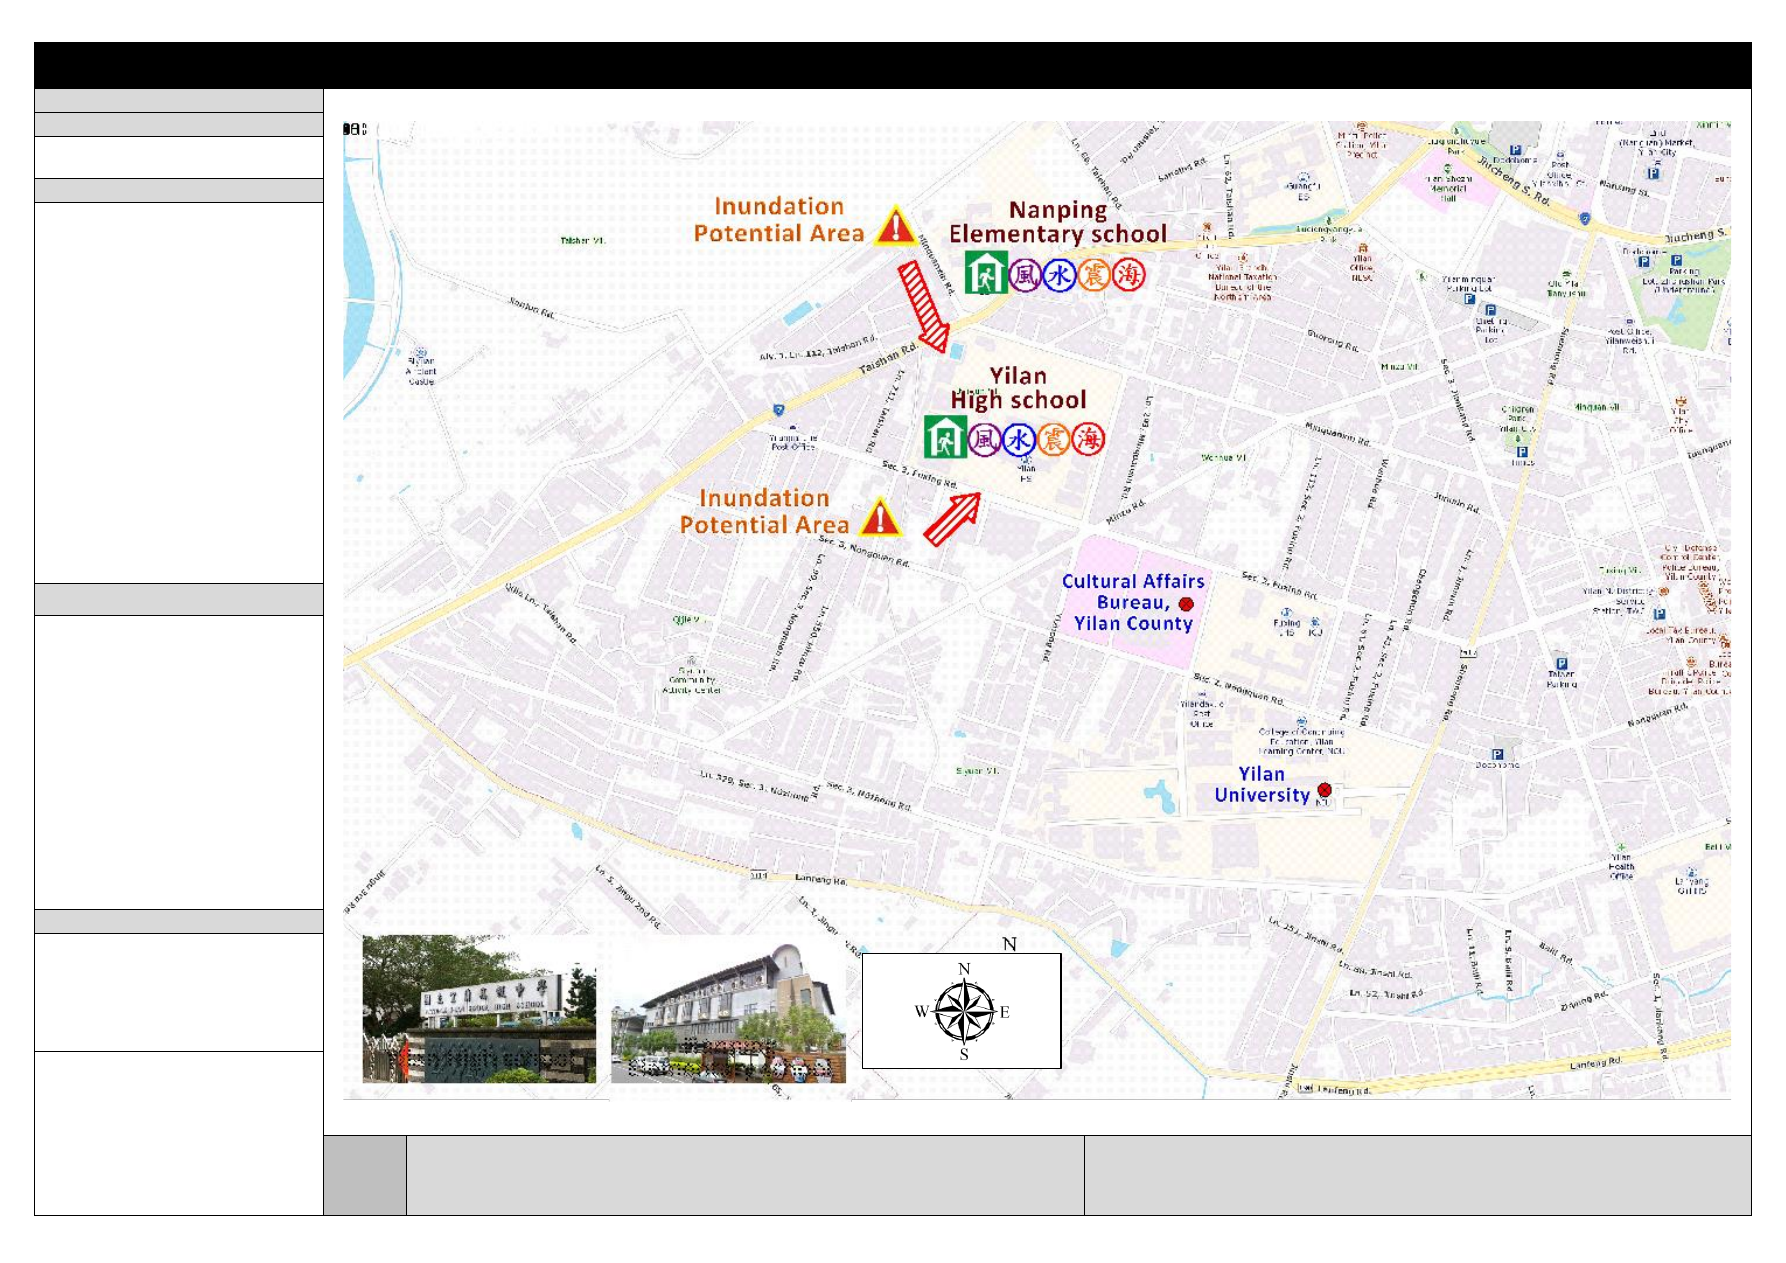
Task: Click the Children Park label
Action: click(1518, 413)
